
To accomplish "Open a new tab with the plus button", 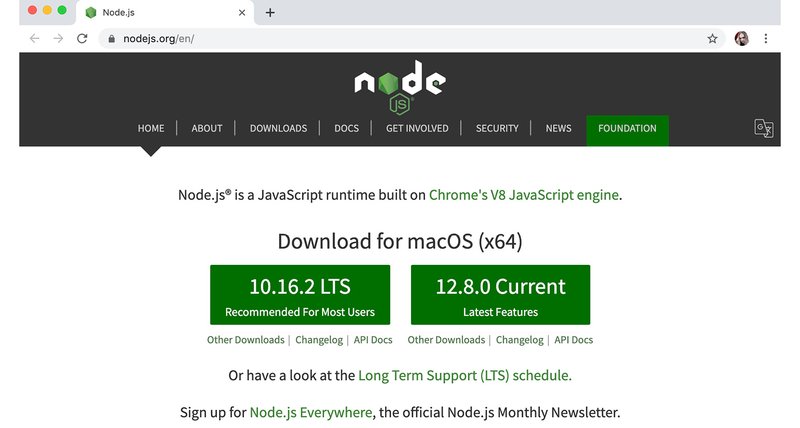I will [270, 13].
